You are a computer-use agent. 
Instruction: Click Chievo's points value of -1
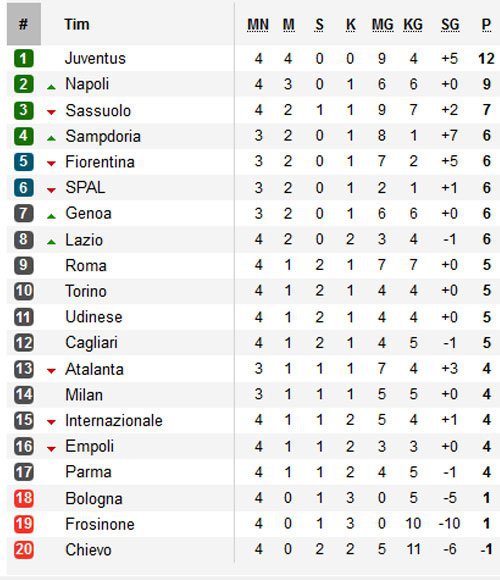486,549
